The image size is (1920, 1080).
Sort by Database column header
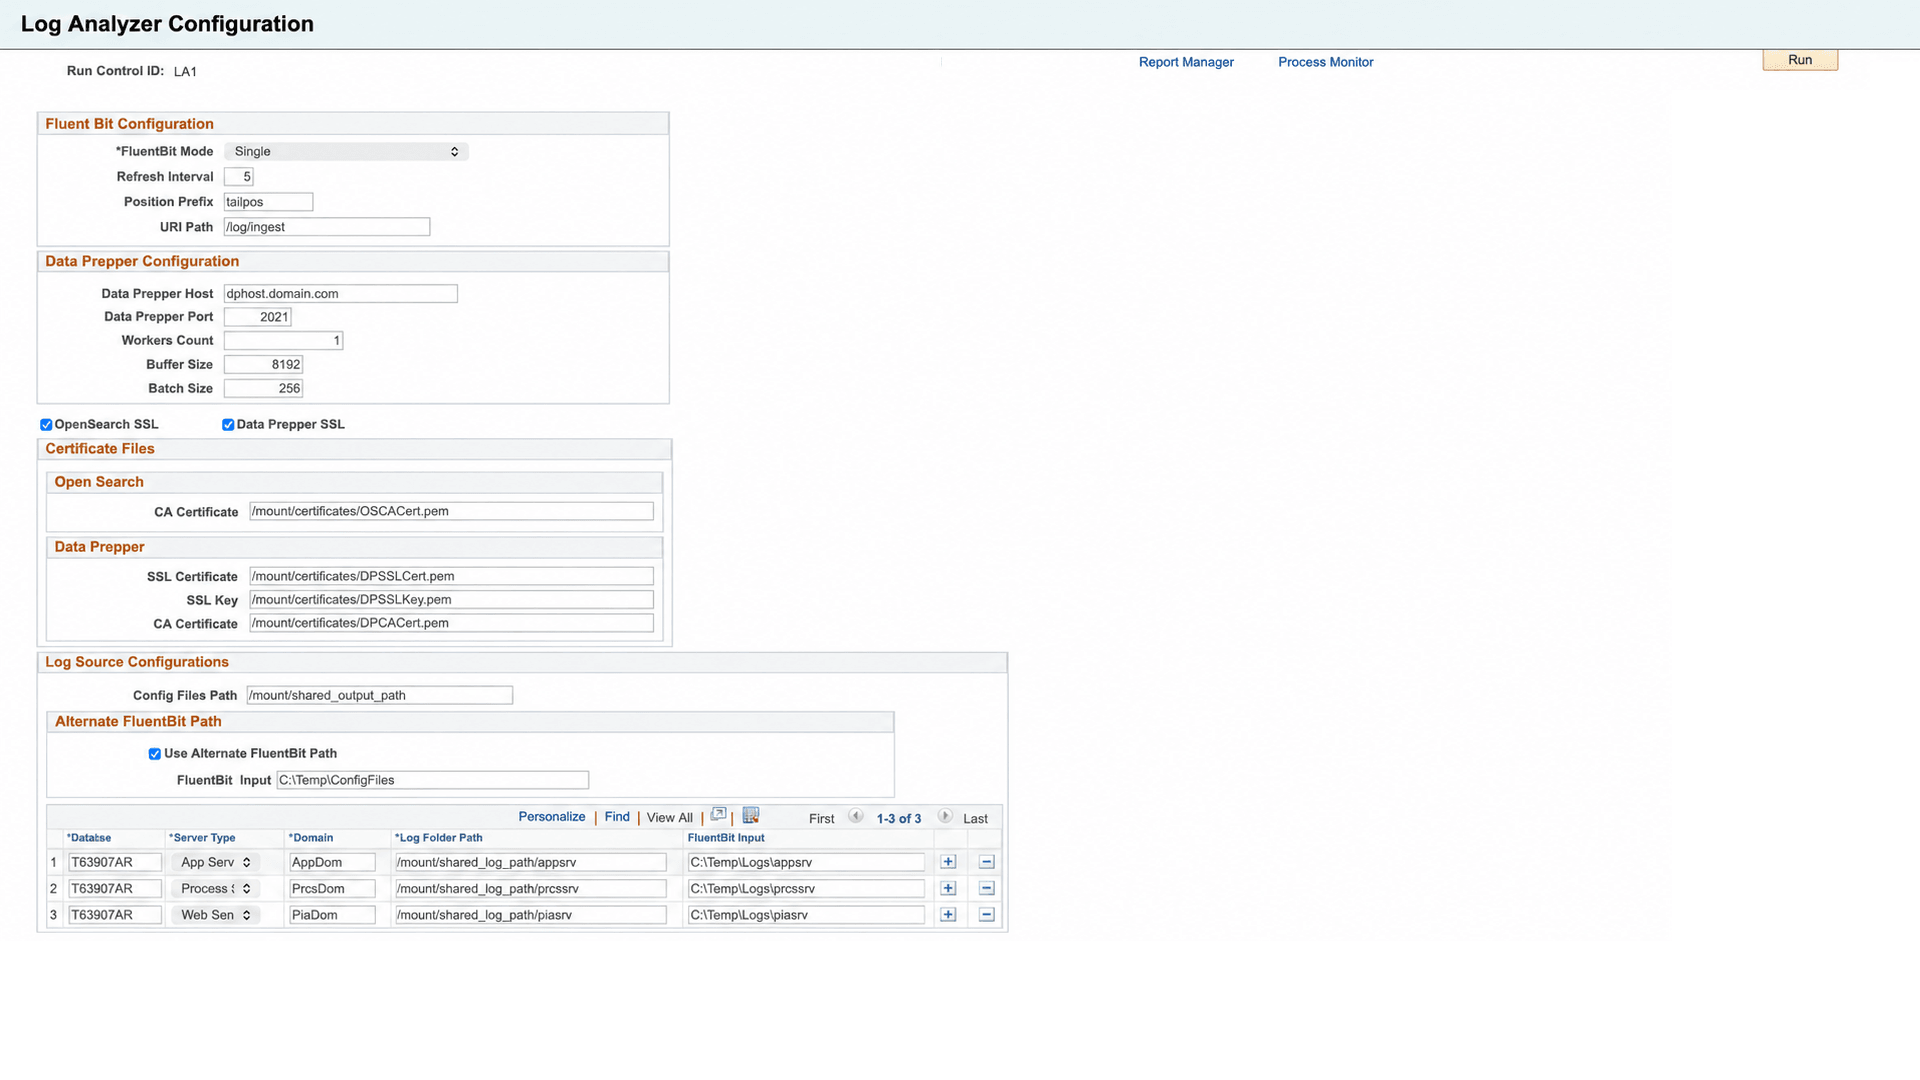(89, 838)
